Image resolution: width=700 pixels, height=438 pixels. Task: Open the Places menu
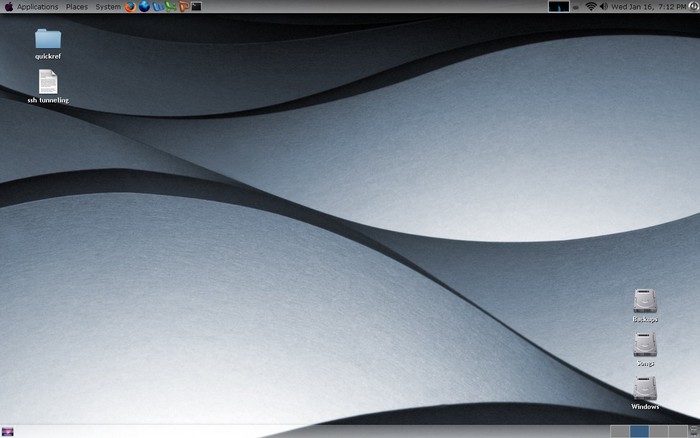tap(77, 7)
